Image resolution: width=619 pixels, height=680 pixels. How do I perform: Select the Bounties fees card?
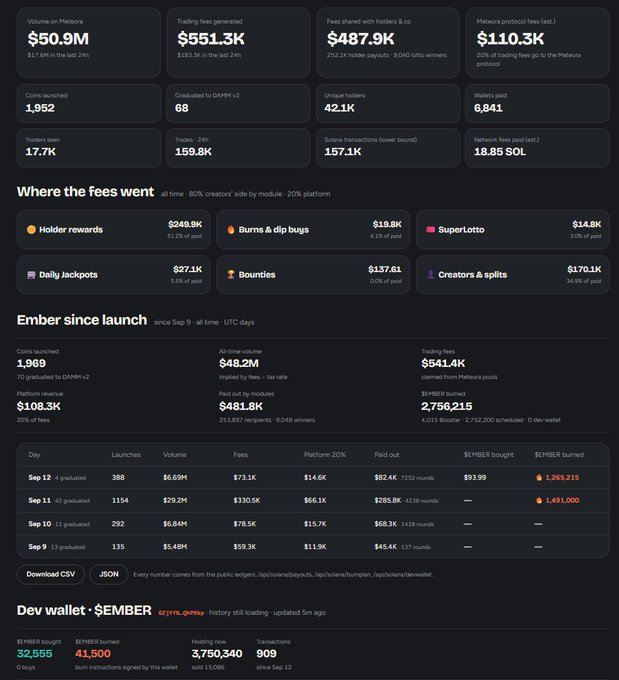pos(313,275)
